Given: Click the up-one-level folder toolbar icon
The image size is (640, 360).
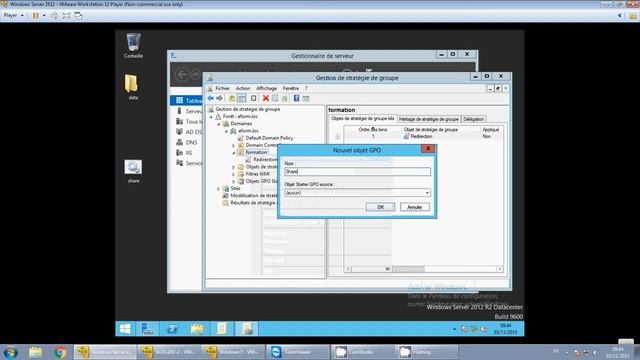Looking at the screenshot, I should [x=232, y=98].
